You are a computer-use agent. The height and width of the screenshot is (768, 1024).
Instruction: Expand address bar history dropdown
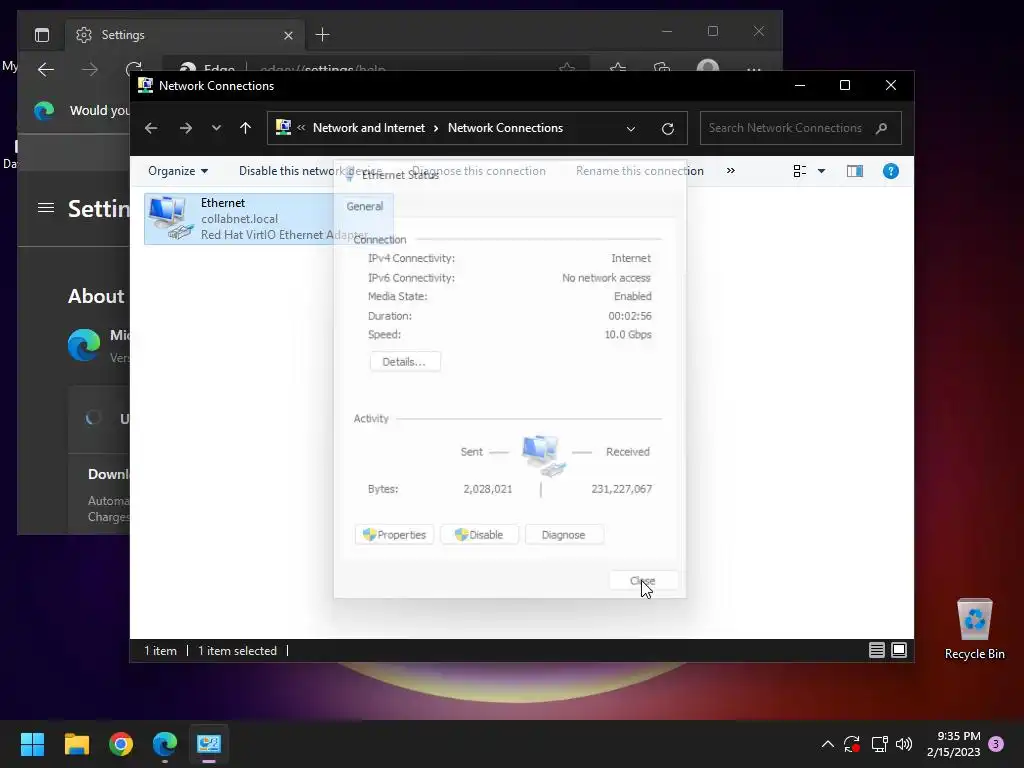coord(631,129)
